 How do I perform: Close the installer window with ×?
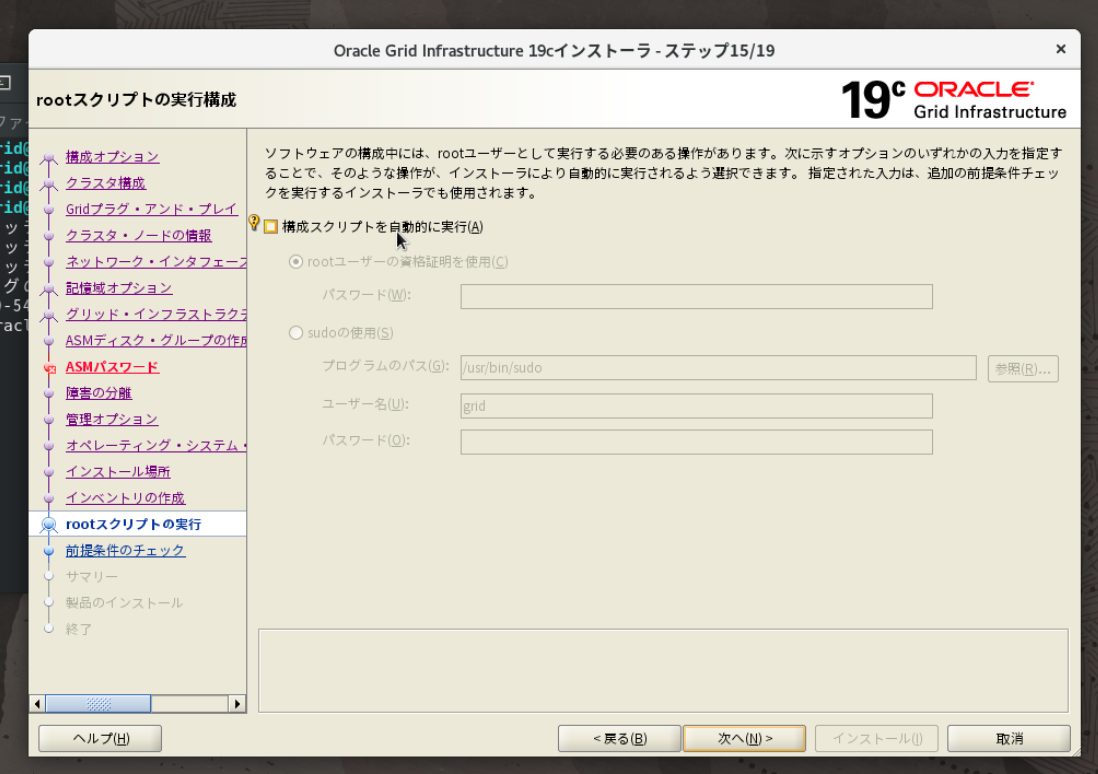click(1060, 49)
